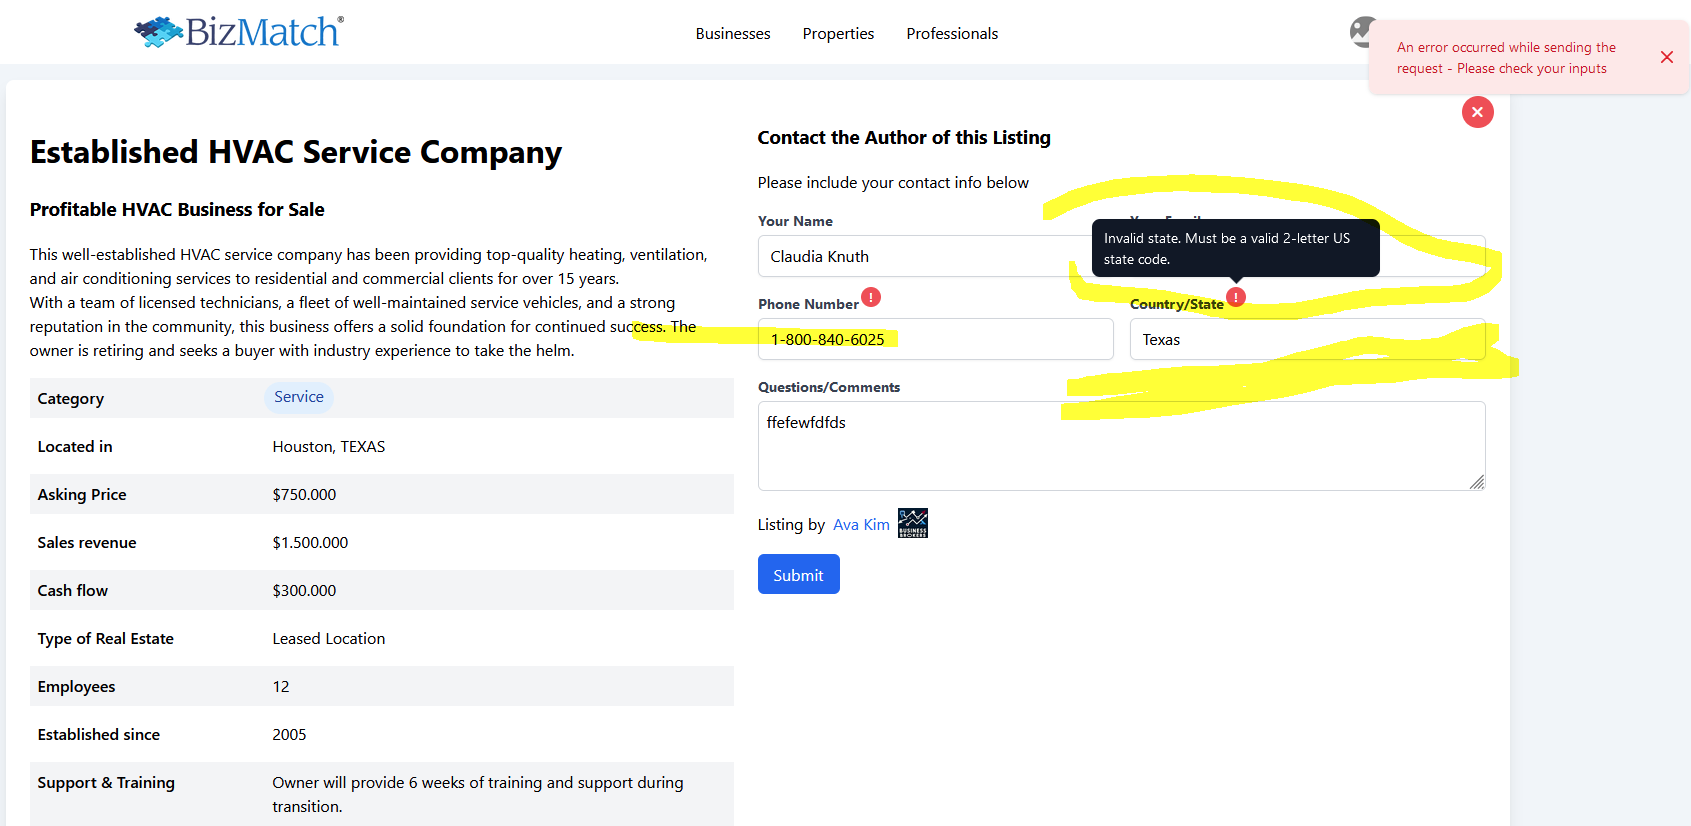Focus the Your Name input field

point(920,257)
